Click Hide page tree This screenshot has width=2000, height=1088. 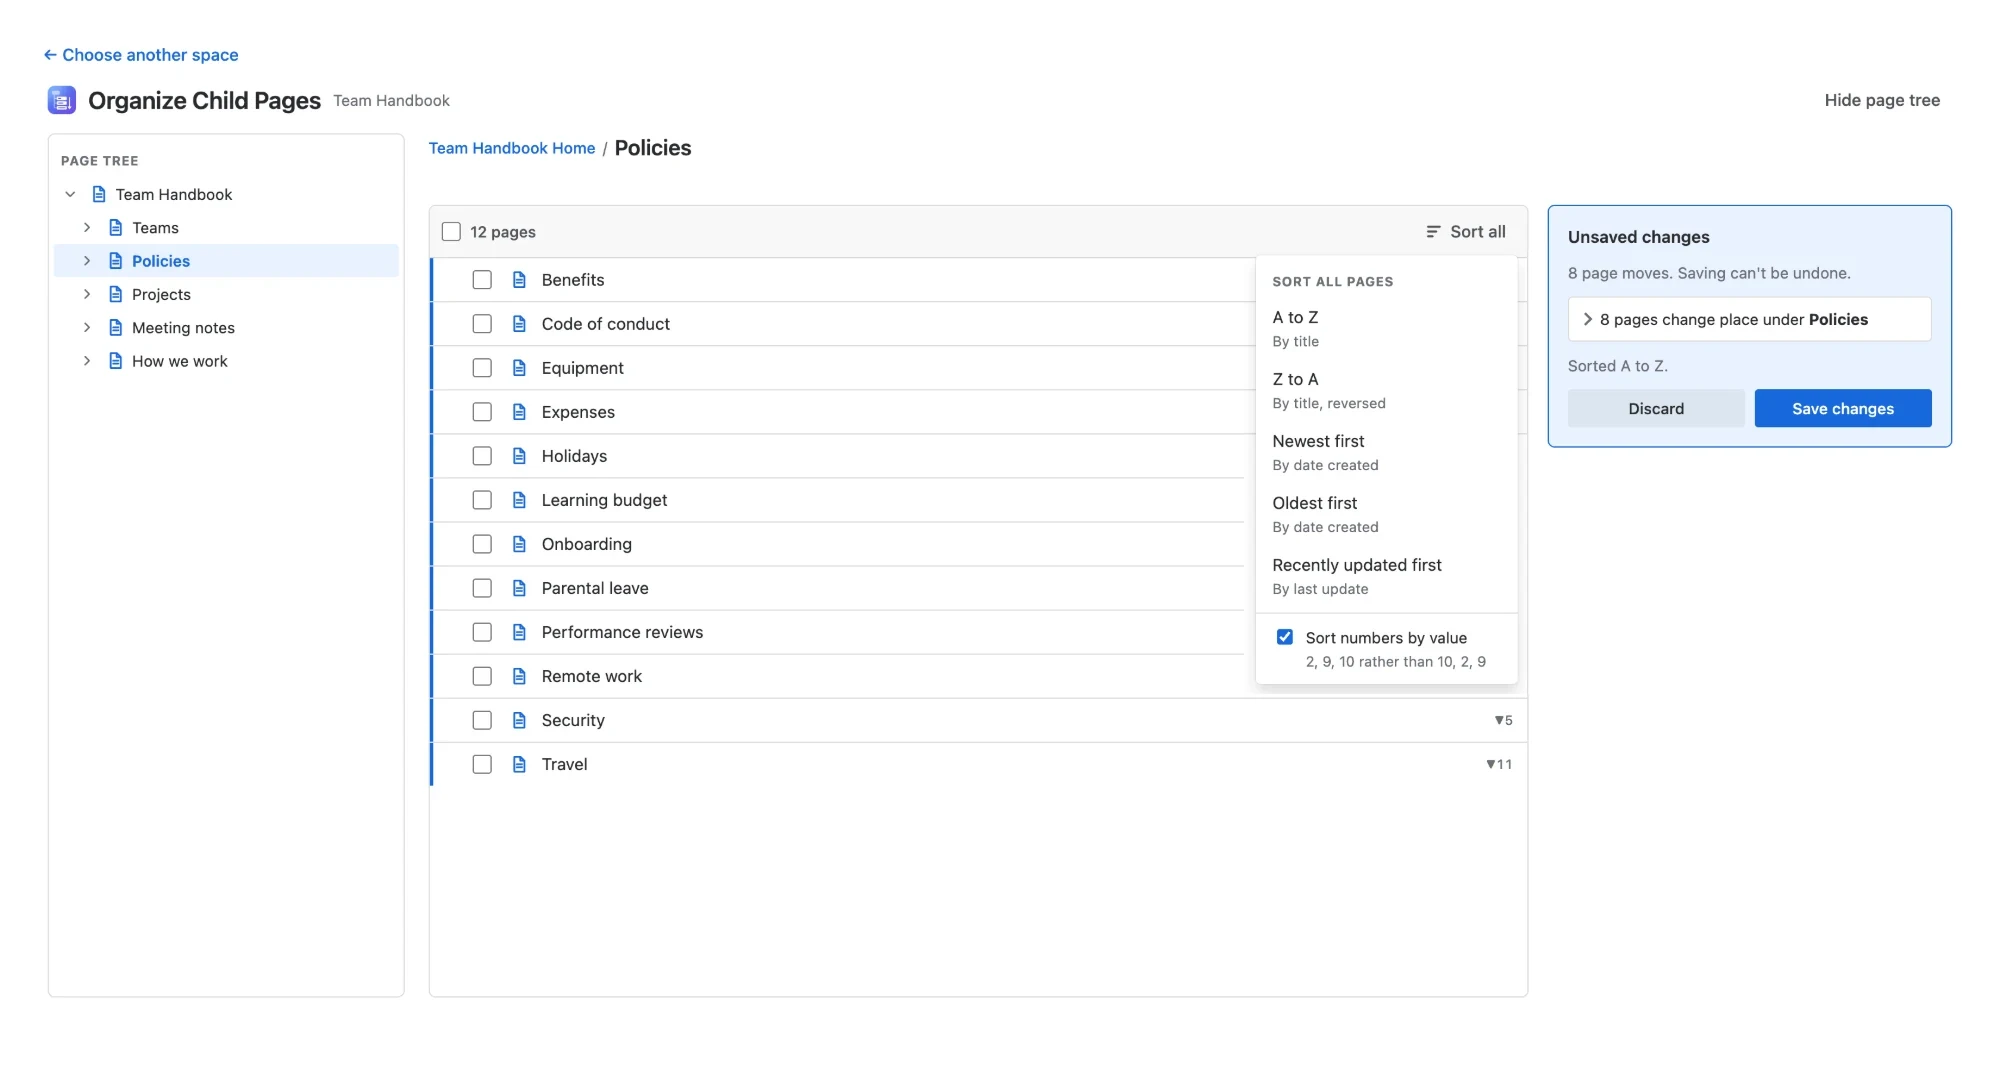[1882, 100]
